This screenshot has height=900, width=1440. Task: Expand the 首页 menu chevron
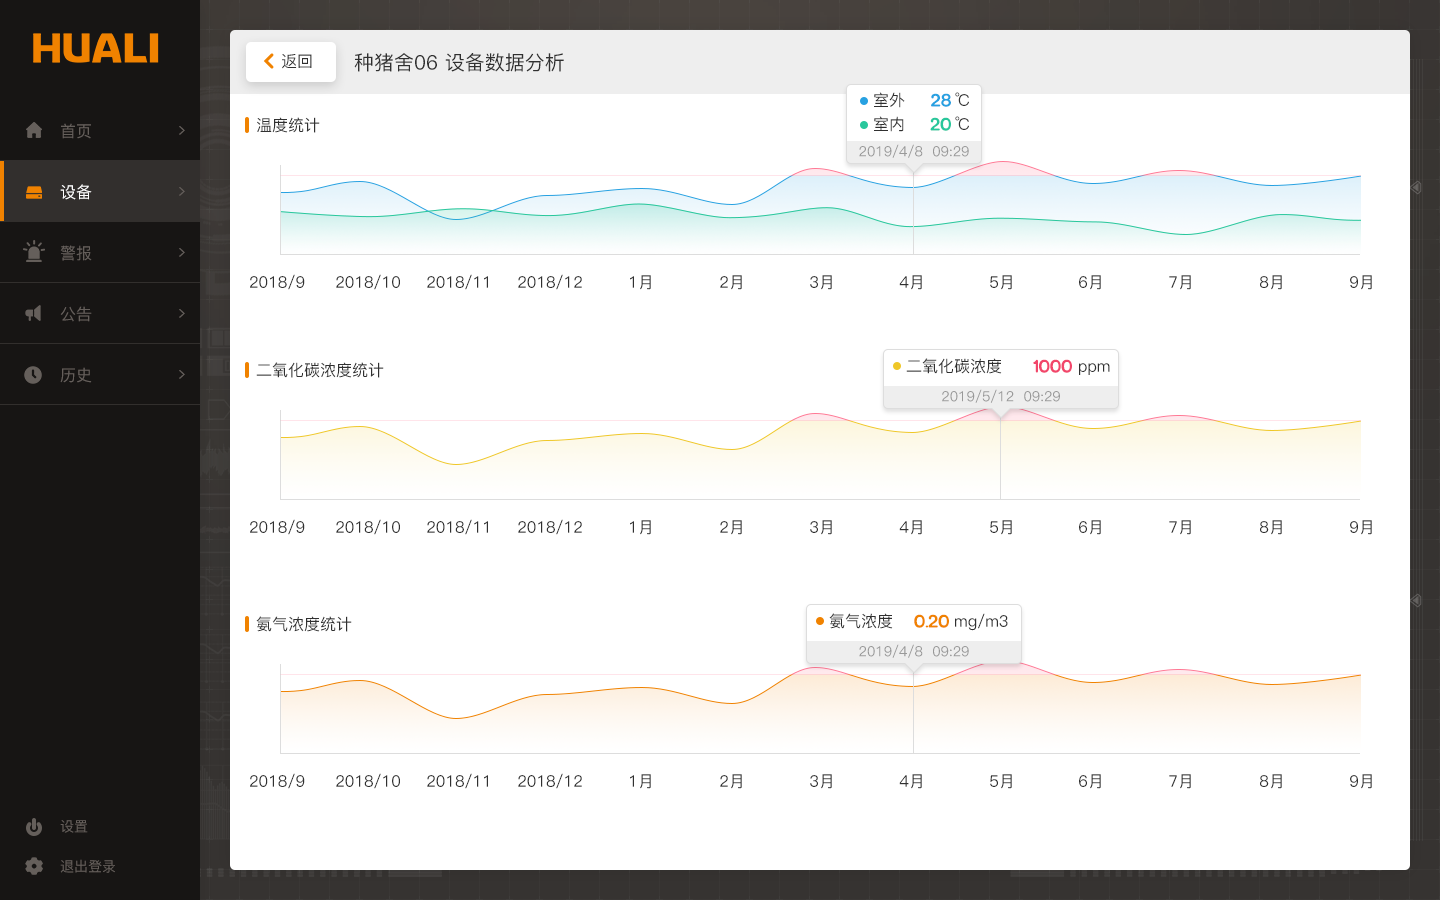pos(181,130)
